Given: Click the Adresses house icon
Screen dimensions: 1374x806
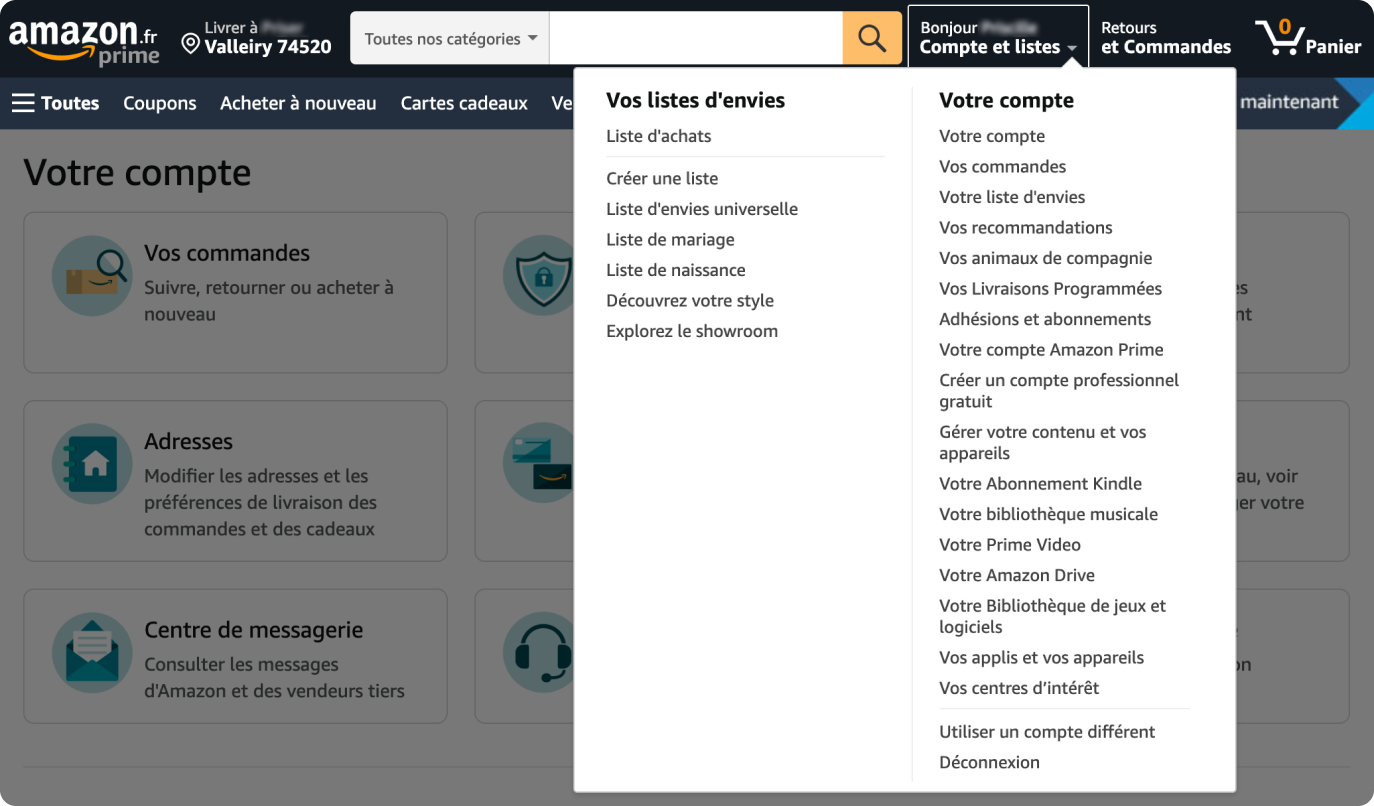Looking at the screenshot, I should (x=92, y=463).
